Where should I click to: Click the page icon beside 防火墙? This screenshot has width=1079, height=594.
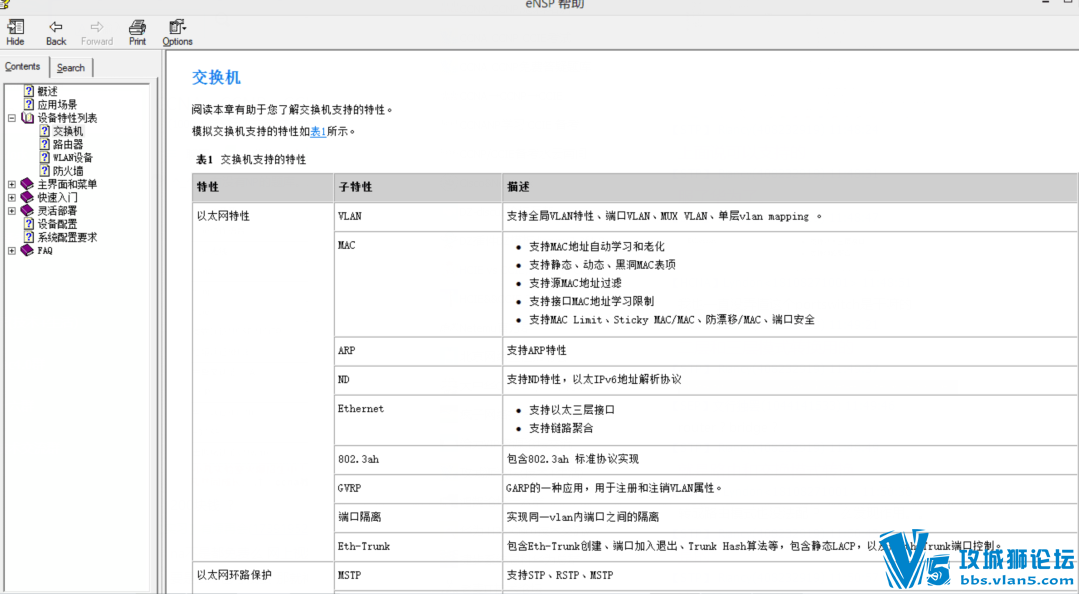44,171
